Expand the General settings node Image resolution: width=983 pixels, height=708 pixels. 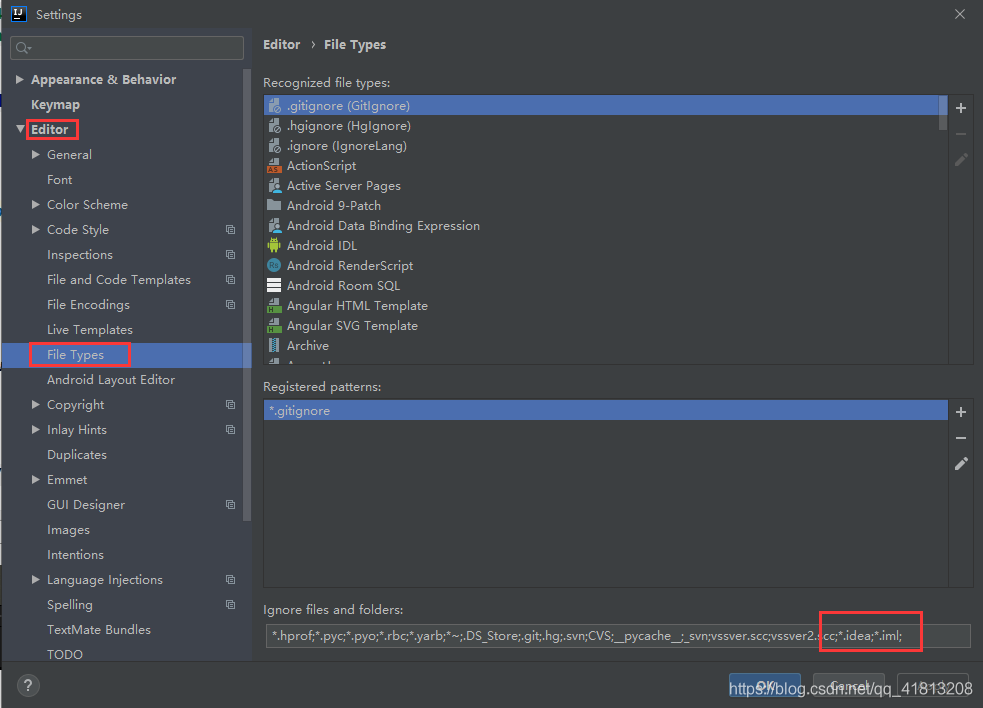[x=36, y=154]
